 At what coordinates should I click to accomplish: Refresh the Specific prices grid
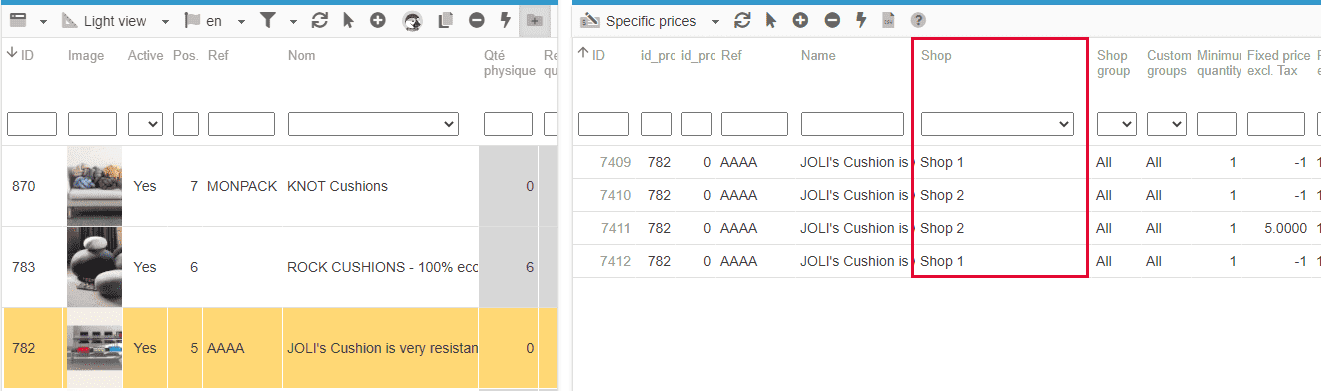pos(742,20)
